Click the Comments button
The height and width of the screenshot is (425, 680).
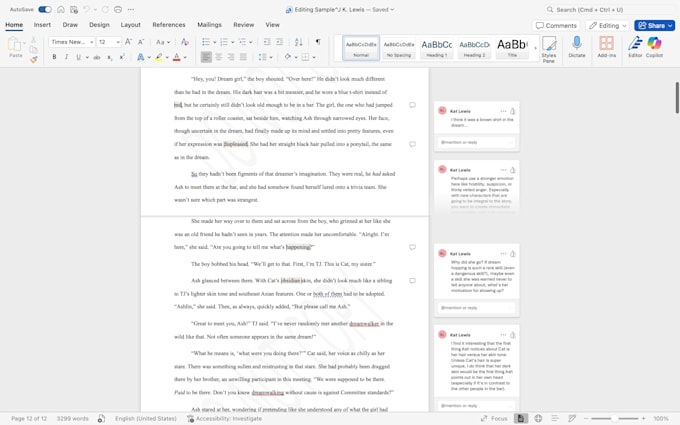[x=556, y=26]
